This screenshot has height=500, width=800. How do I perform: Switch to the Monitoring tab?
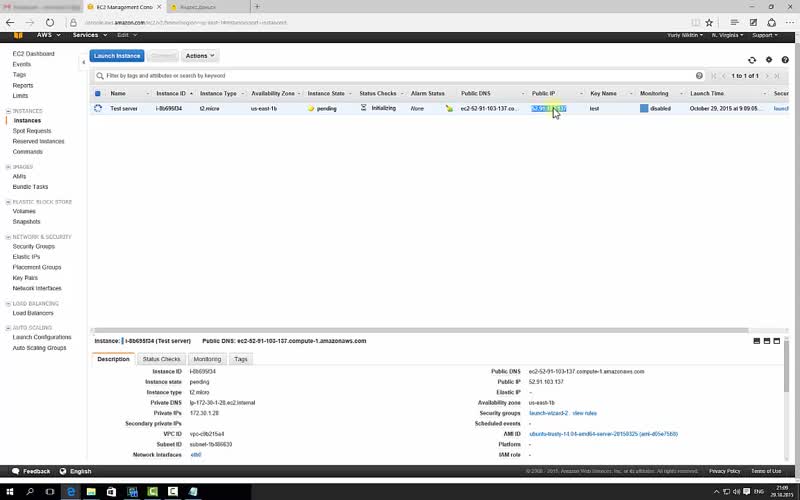click(x=207, y=359)
